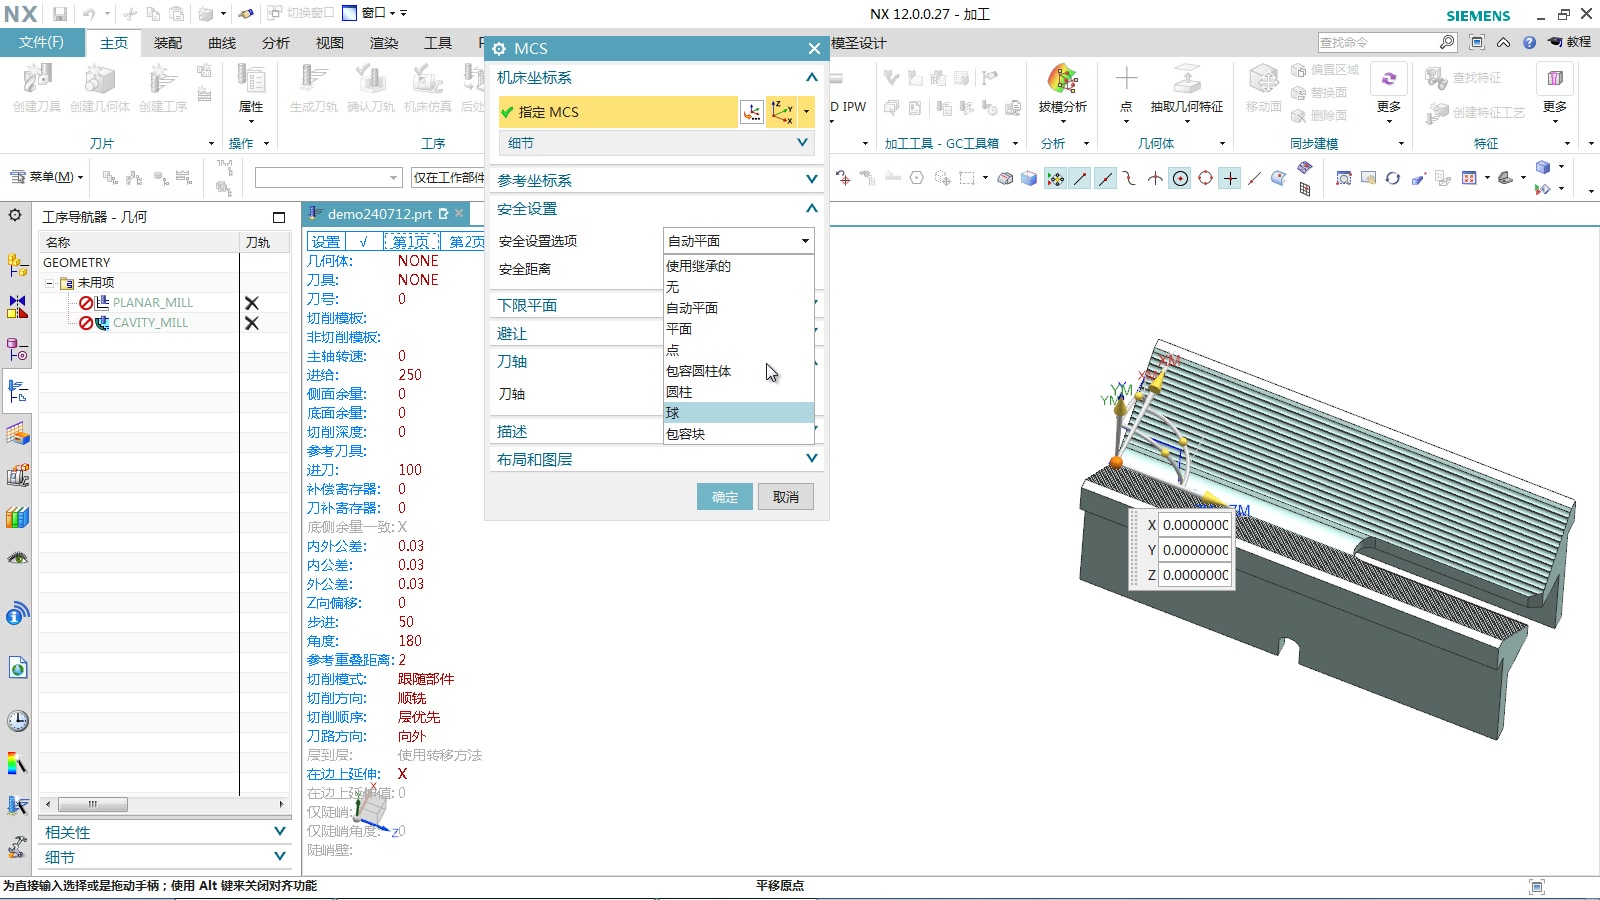Open the Machining Feature Navigator sidebar icon

pos(17,433)
